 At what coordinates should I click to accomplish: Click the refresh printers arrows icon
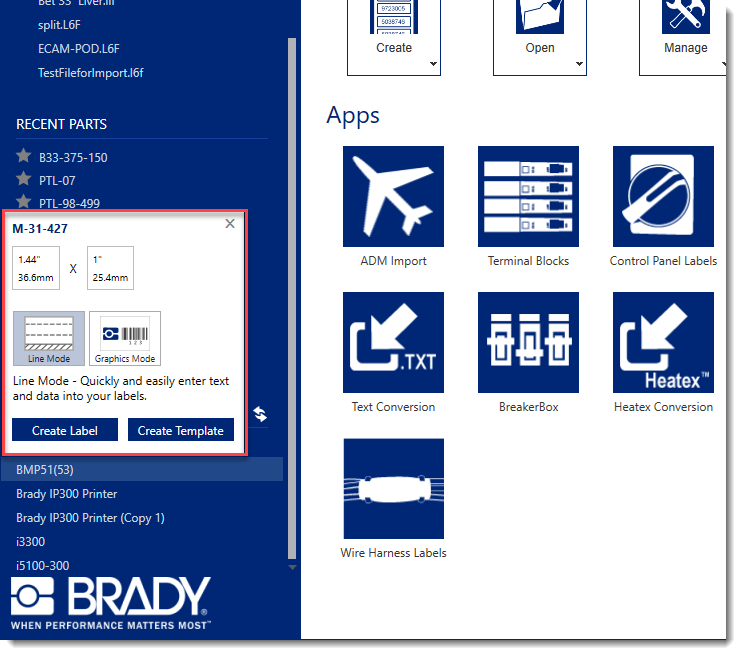click(x=260, y=414)
